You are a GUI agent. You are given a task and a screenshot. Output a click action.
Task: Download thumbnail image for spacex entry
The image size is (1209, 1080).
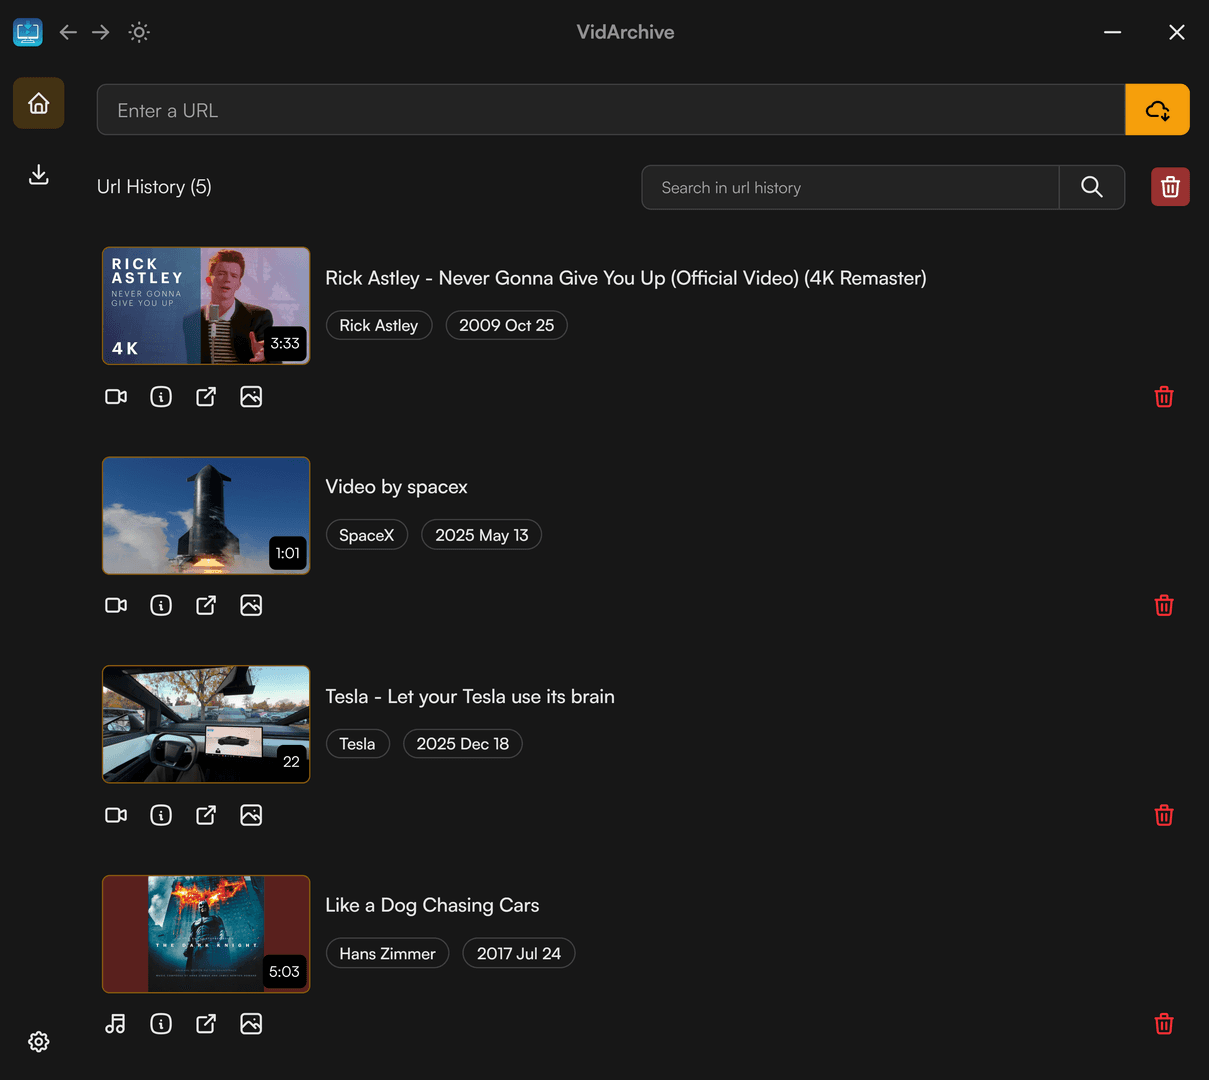[x=251, y=605]
